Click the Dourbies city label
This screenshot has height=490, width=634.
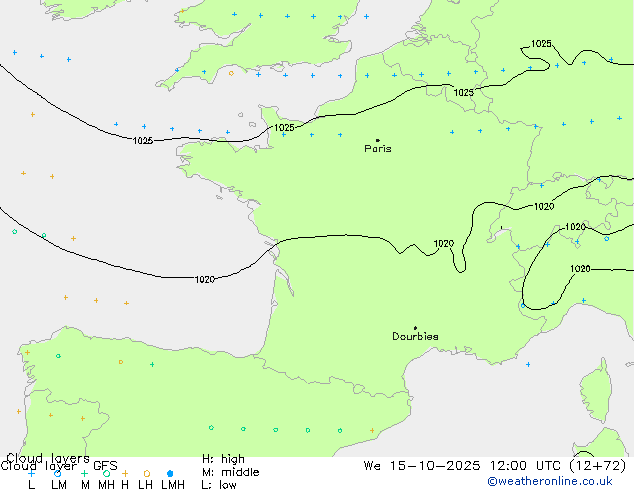click(415, 336)
